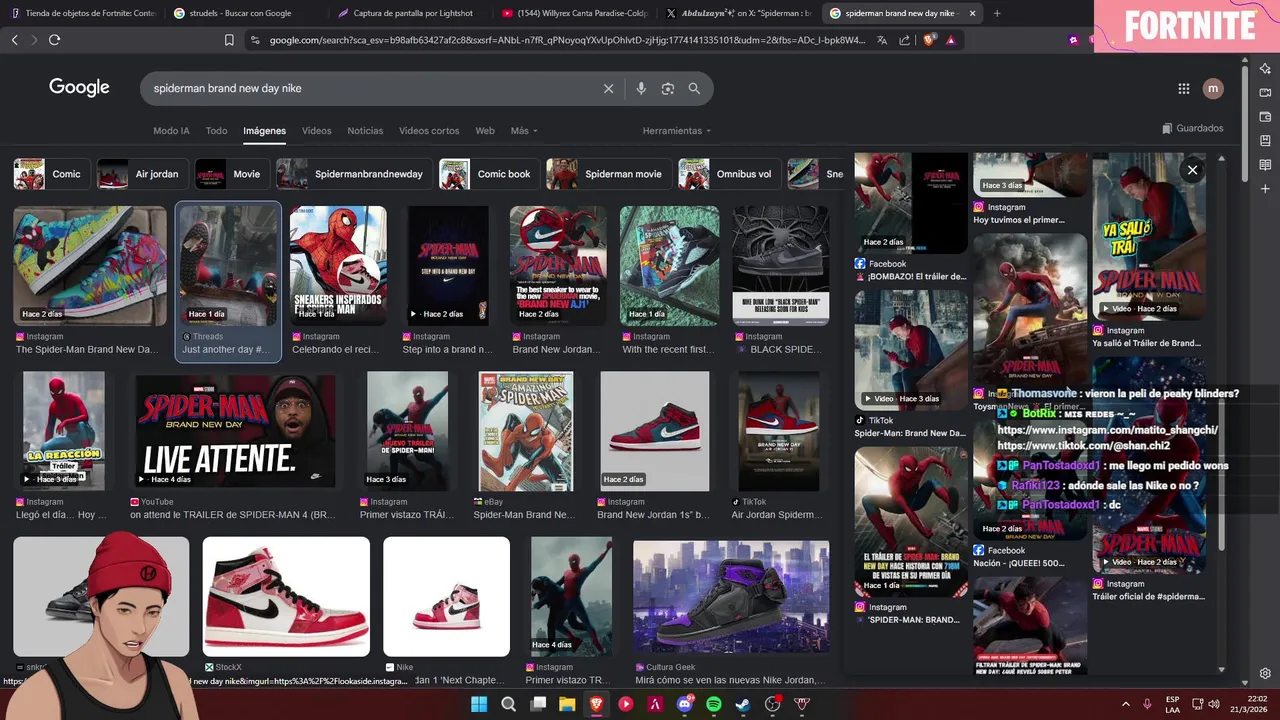
Task: Open Spotify from the taskbar
Action: (714, 704)
